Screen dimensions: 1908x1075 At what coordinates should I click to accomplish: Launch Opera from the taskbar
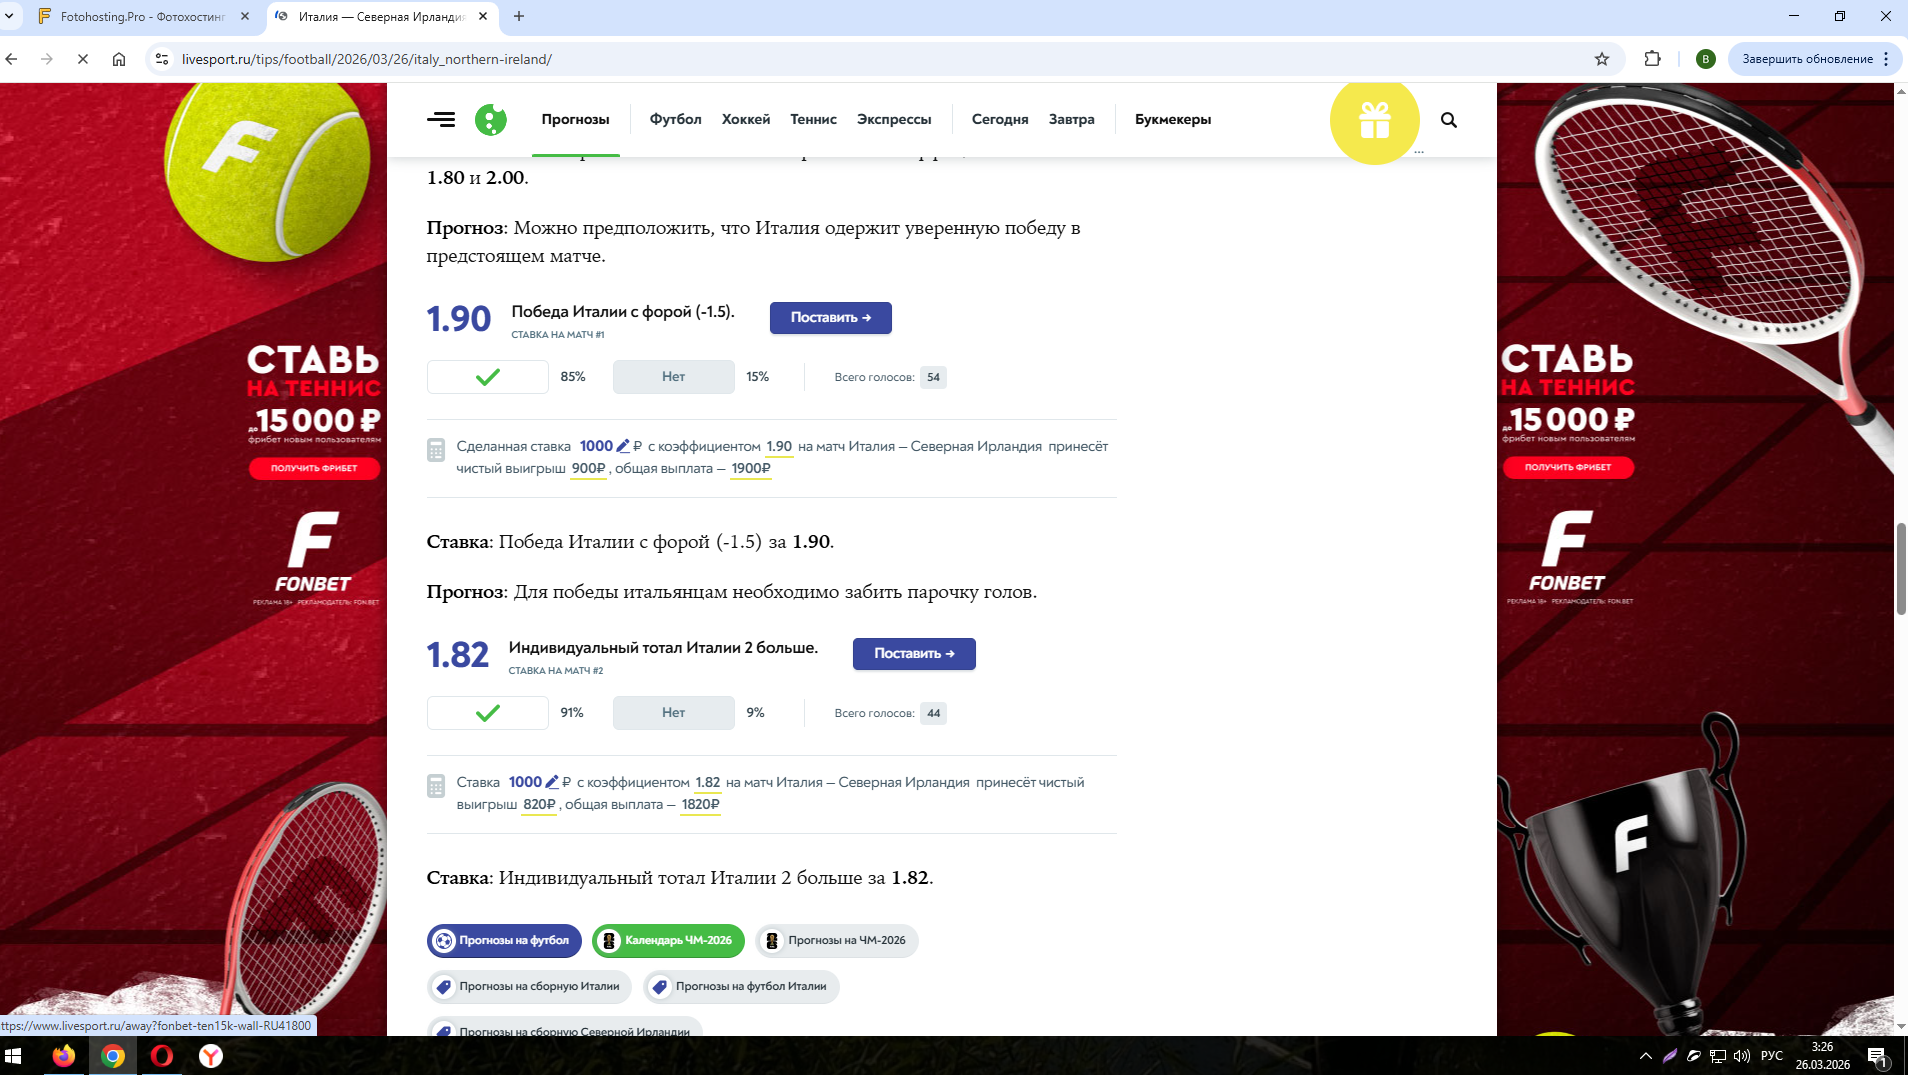[x=162, y=1056]
